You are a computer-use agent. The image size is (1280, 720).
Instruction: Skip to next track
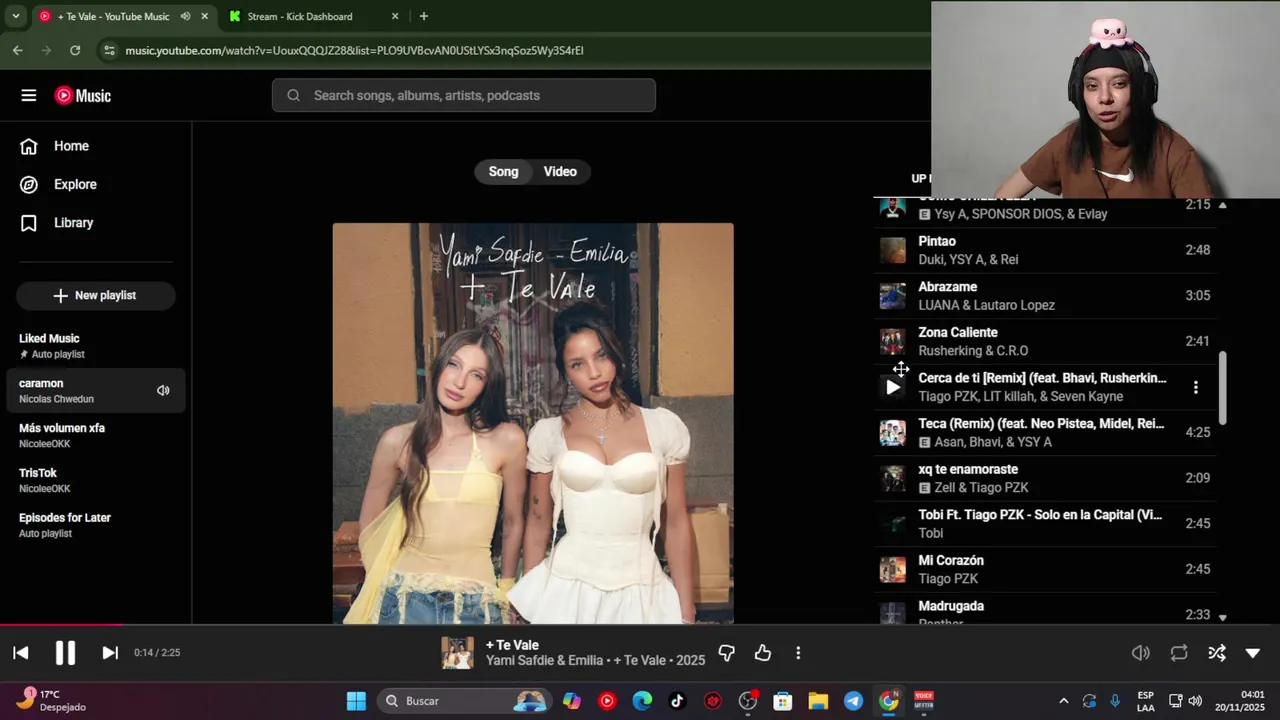[x=110, y=653]
